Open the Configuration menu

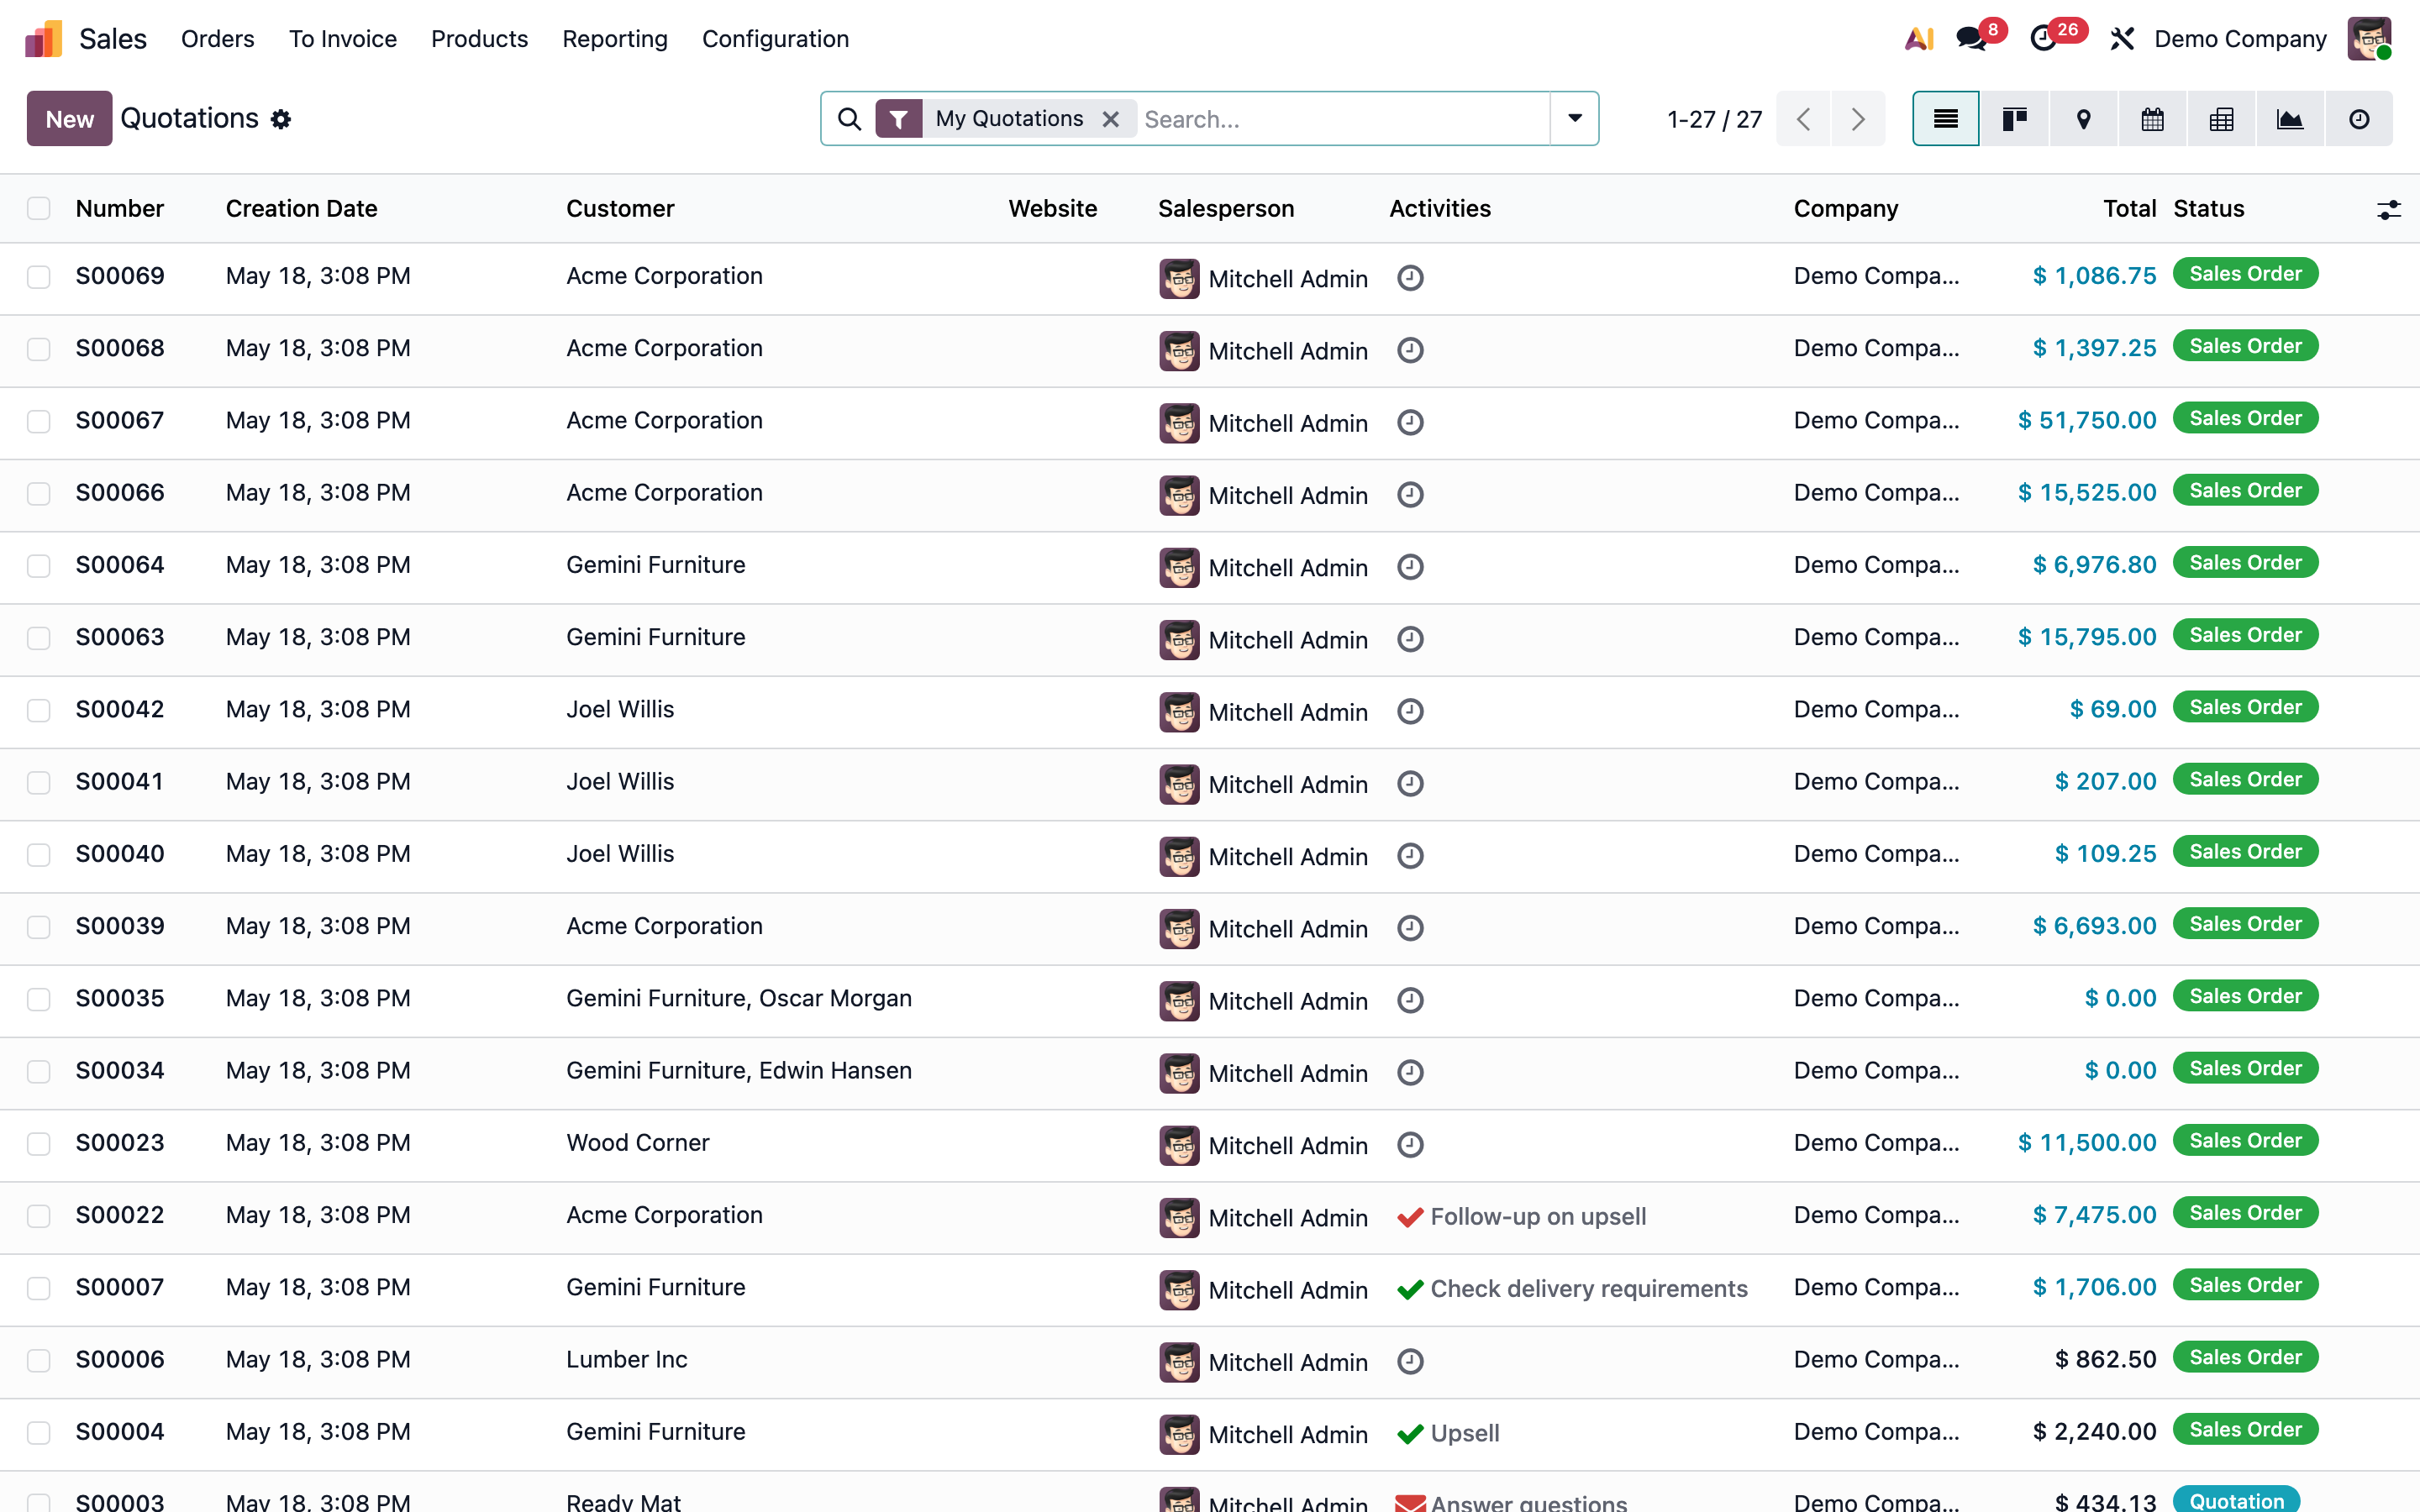pyautogui.click(x=775, y=39)
